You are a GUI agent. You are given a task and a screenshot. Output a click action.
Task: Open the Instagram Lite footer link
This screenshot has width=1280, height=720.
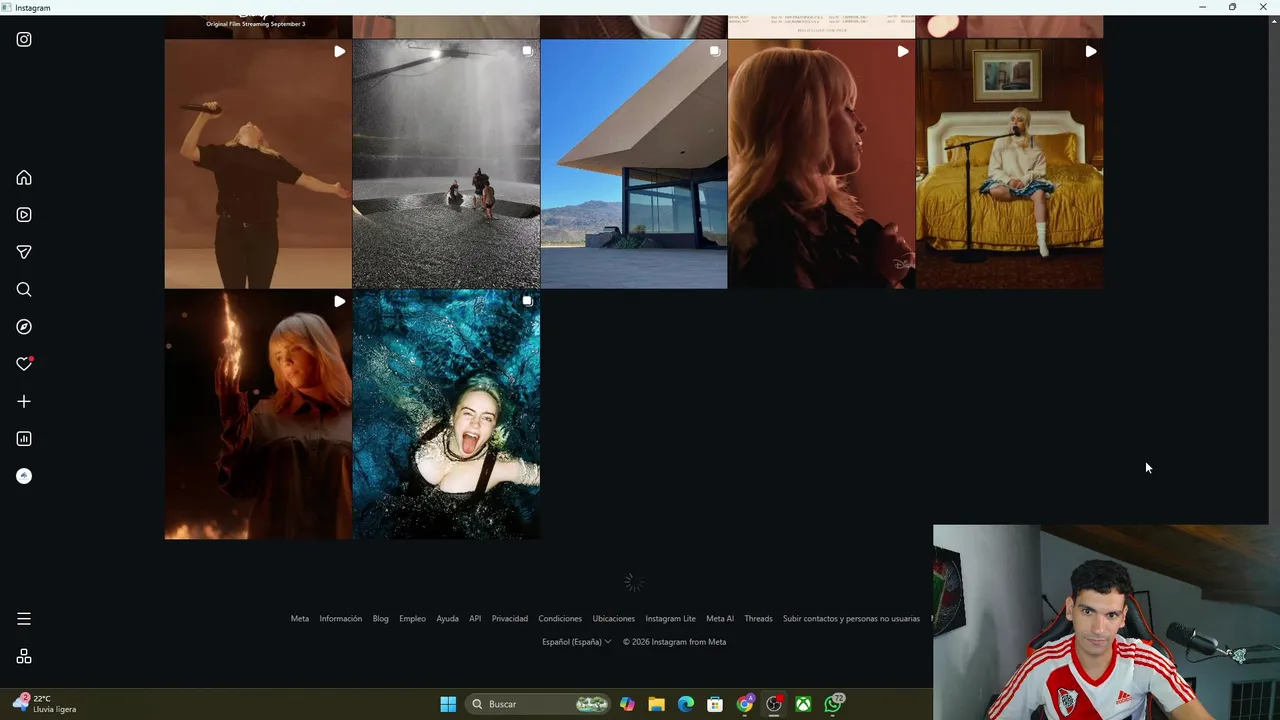670,619
